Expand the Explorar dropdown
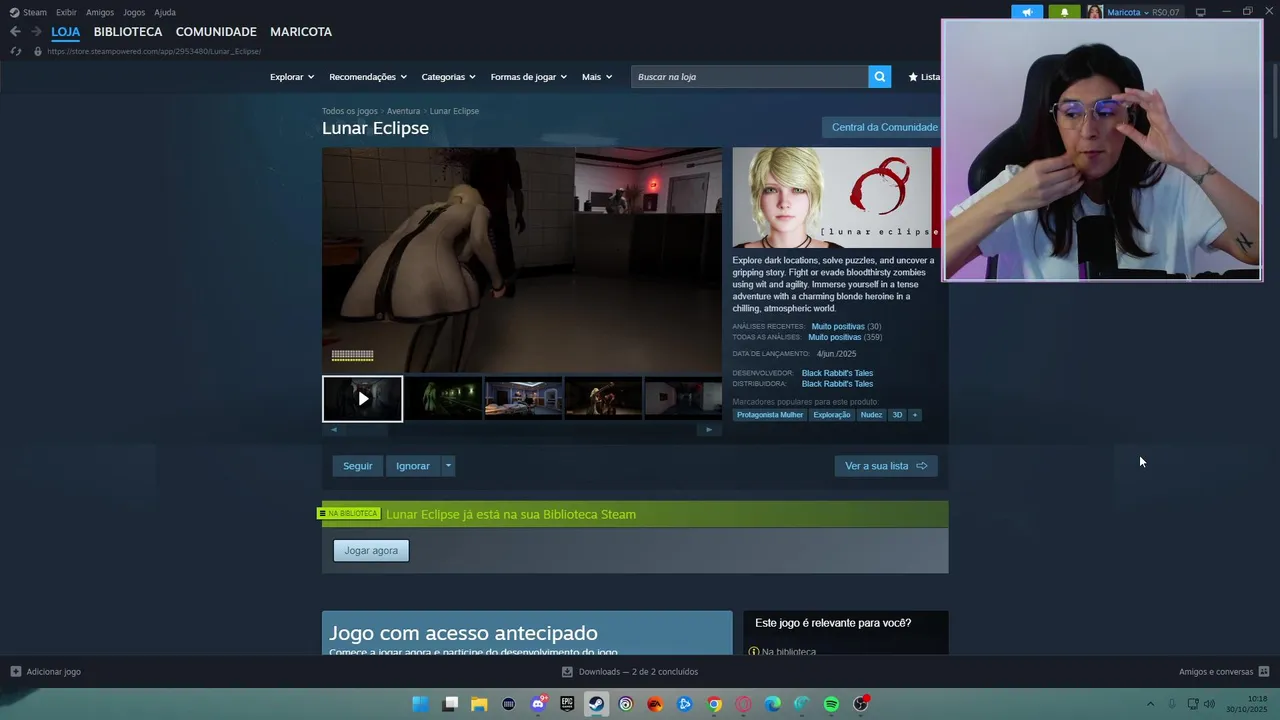This screenshot has height=720, width=1280. point(292,77)
